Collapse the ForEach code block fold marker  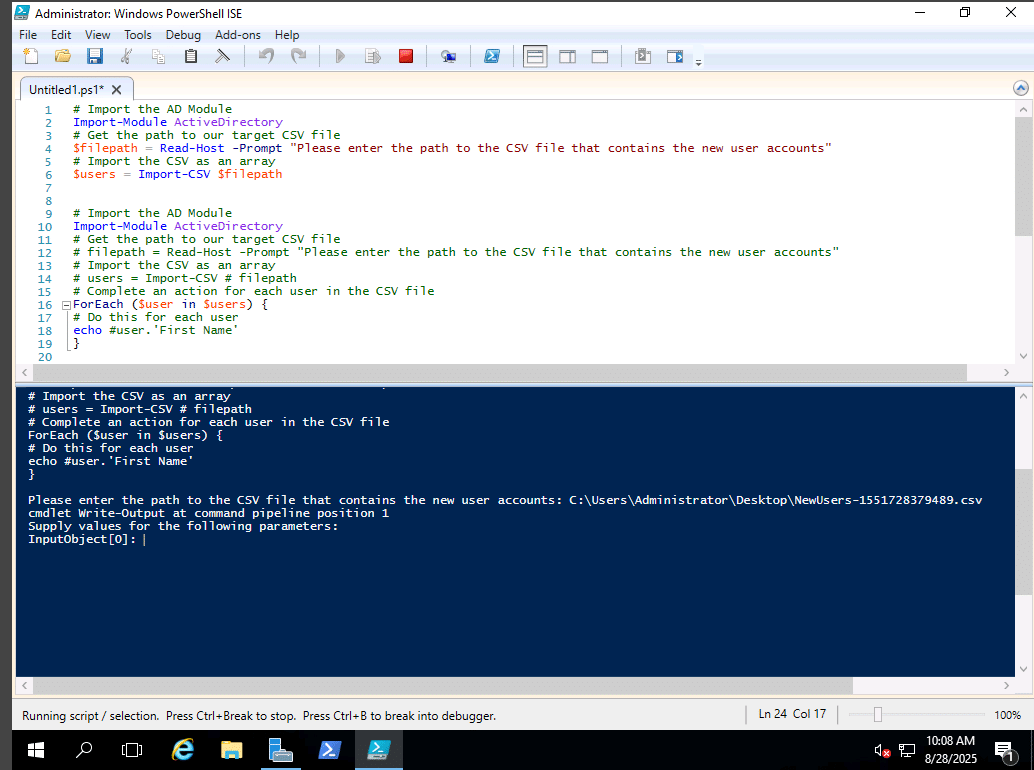(66, 305)
